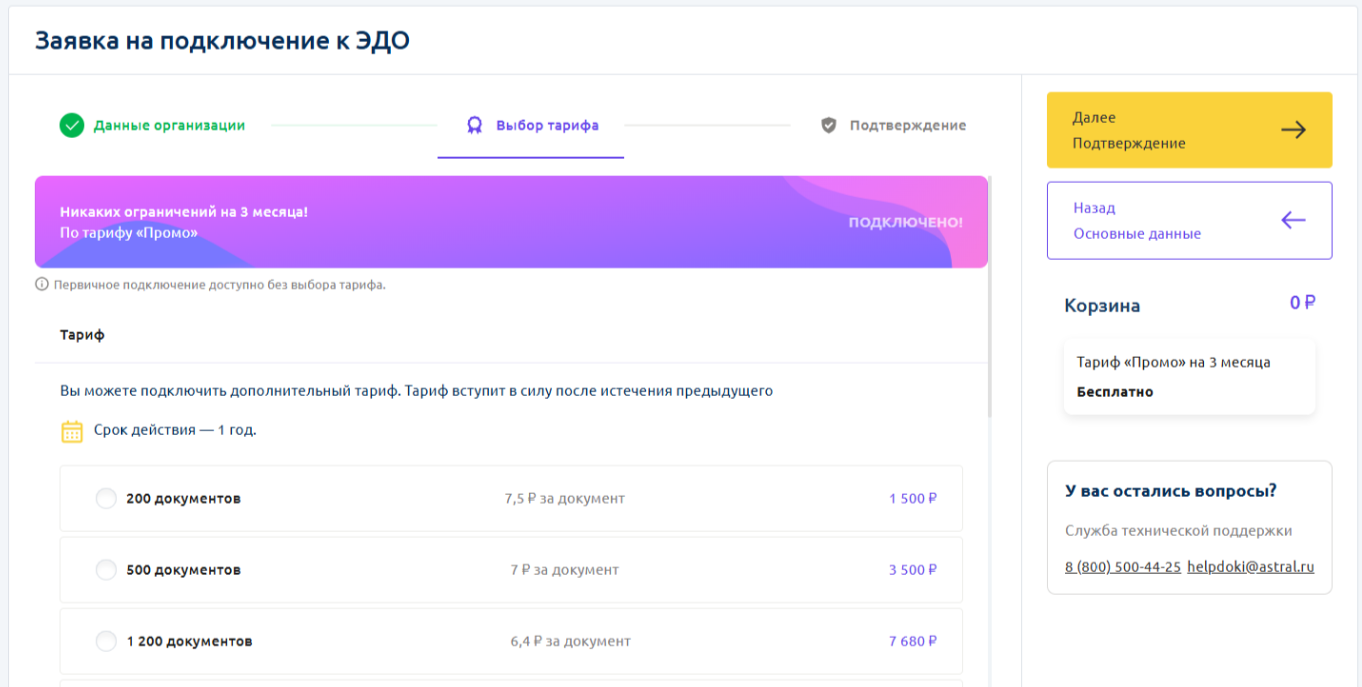
Task: Click the left arrow icon in Назад button
Action: click(1294, 220)
